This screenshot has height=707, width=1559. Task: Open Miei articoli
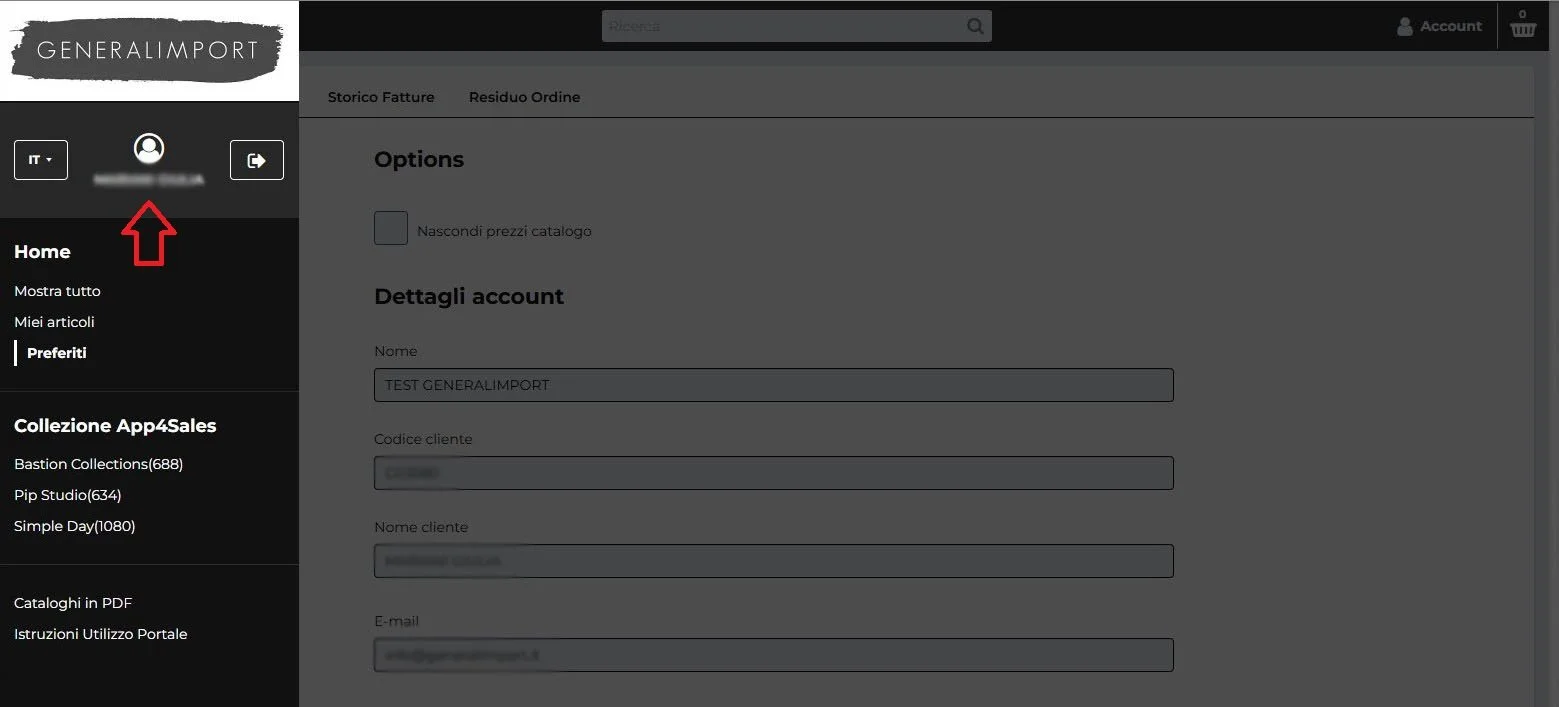pyautogui.click(x=54, y=322)
